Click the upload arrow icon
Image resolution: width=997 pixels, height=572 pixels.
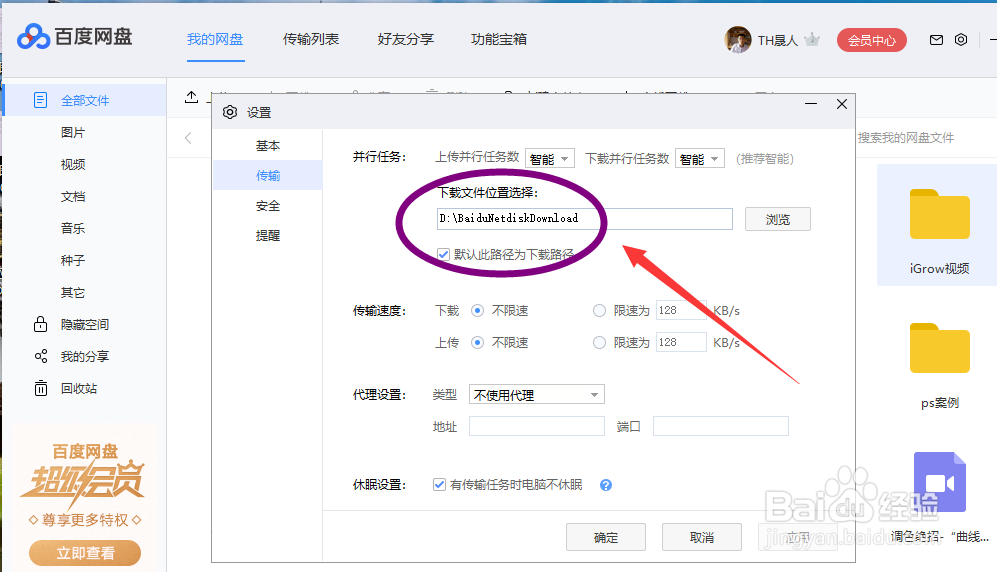pyautogui.click(x=191, y=97)
